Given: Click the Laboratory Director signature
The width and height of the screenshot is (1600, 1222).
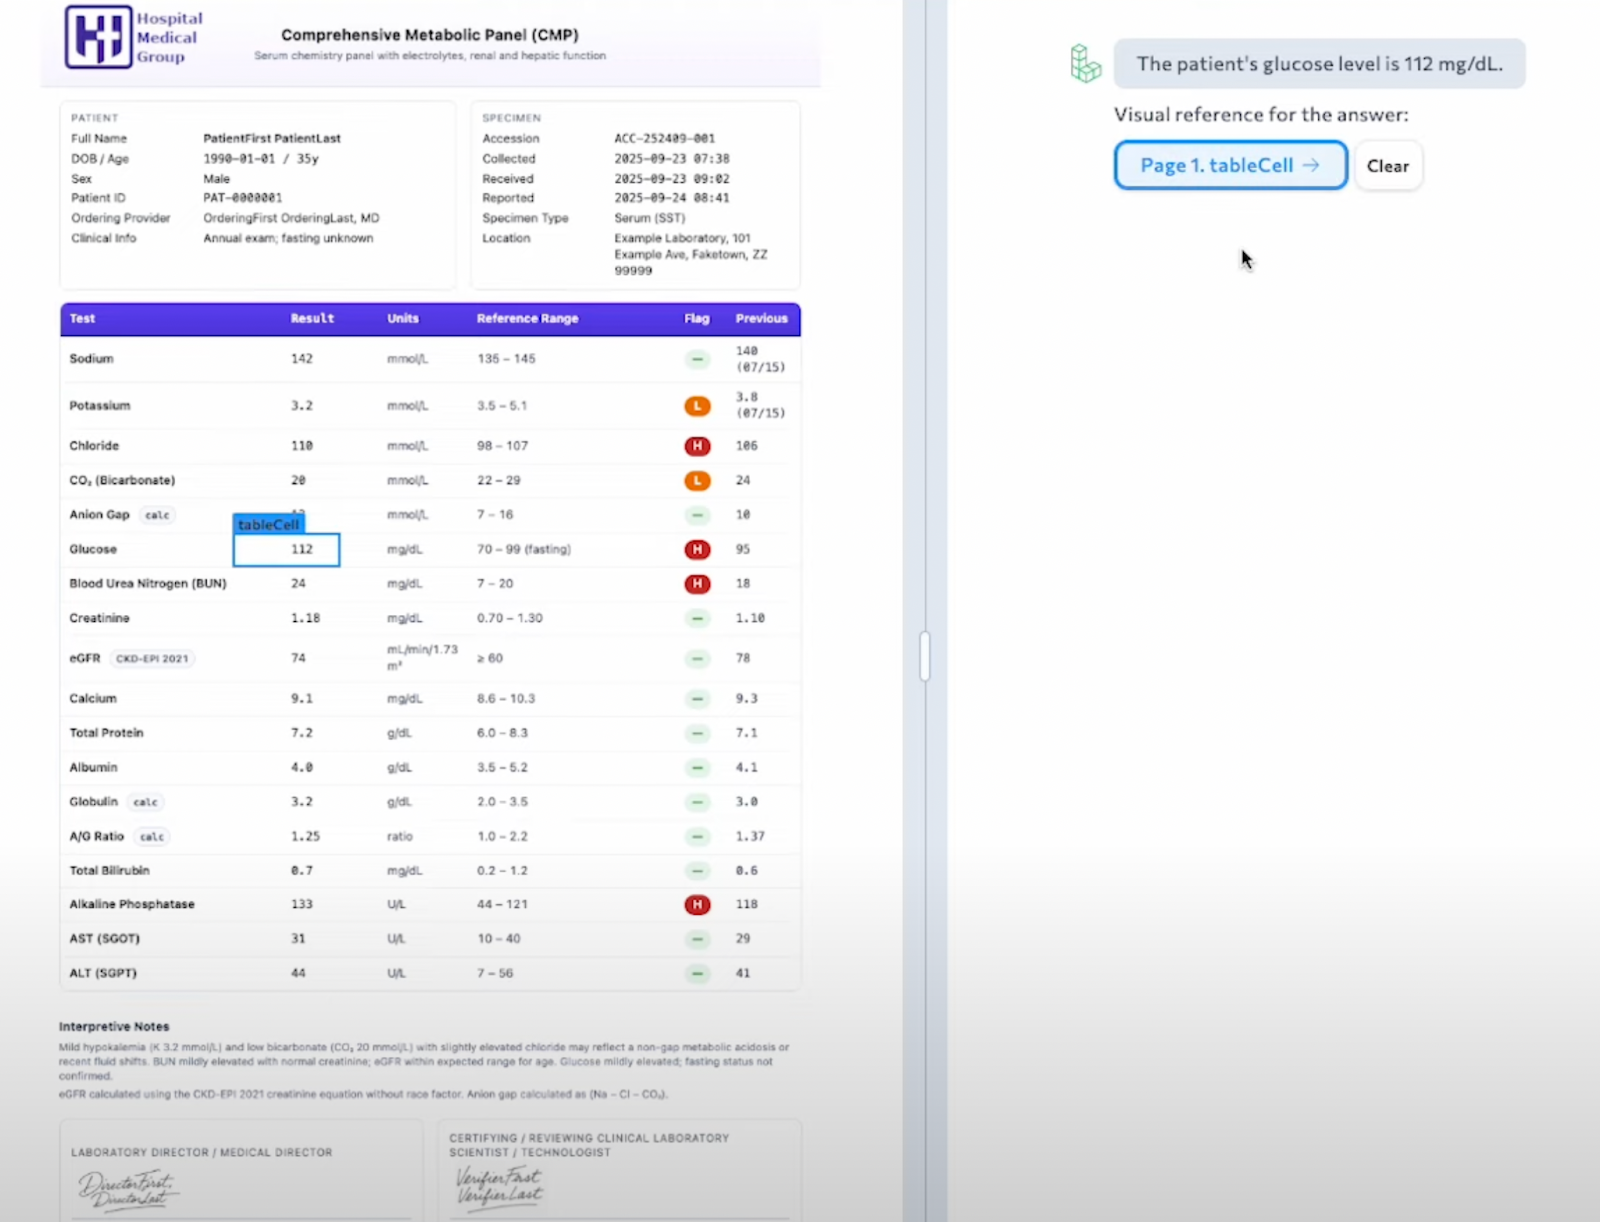Looking at the screenshot, I should pos(128,1189).
